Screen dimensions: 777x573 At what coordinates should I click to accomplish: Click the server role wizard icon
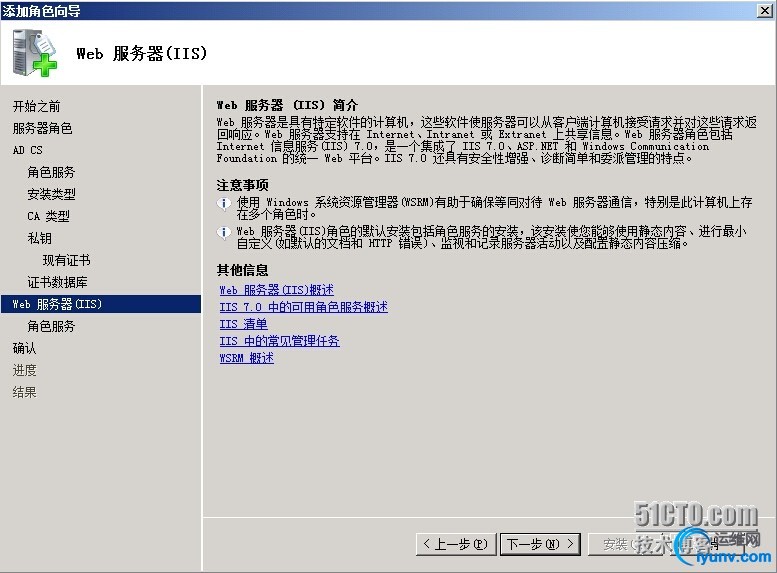coord(34,53)
